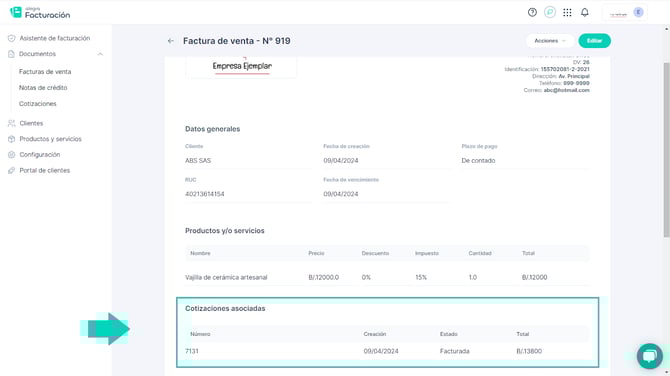
Task: Click the user avatar with letter E
Action: point(638,12)
